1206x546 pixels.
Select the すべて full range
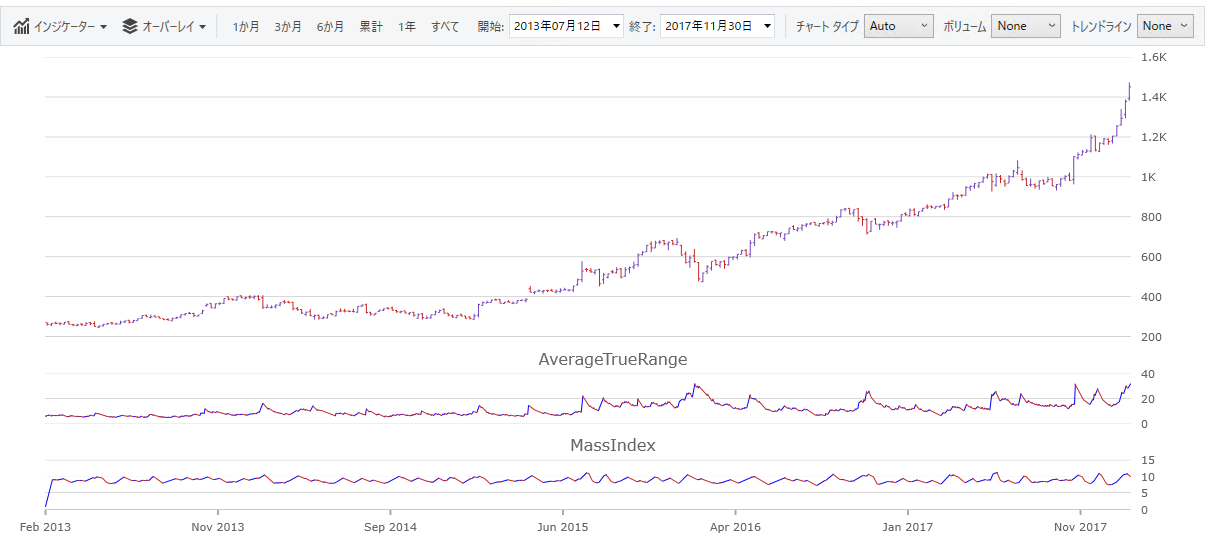pos(445,26)
